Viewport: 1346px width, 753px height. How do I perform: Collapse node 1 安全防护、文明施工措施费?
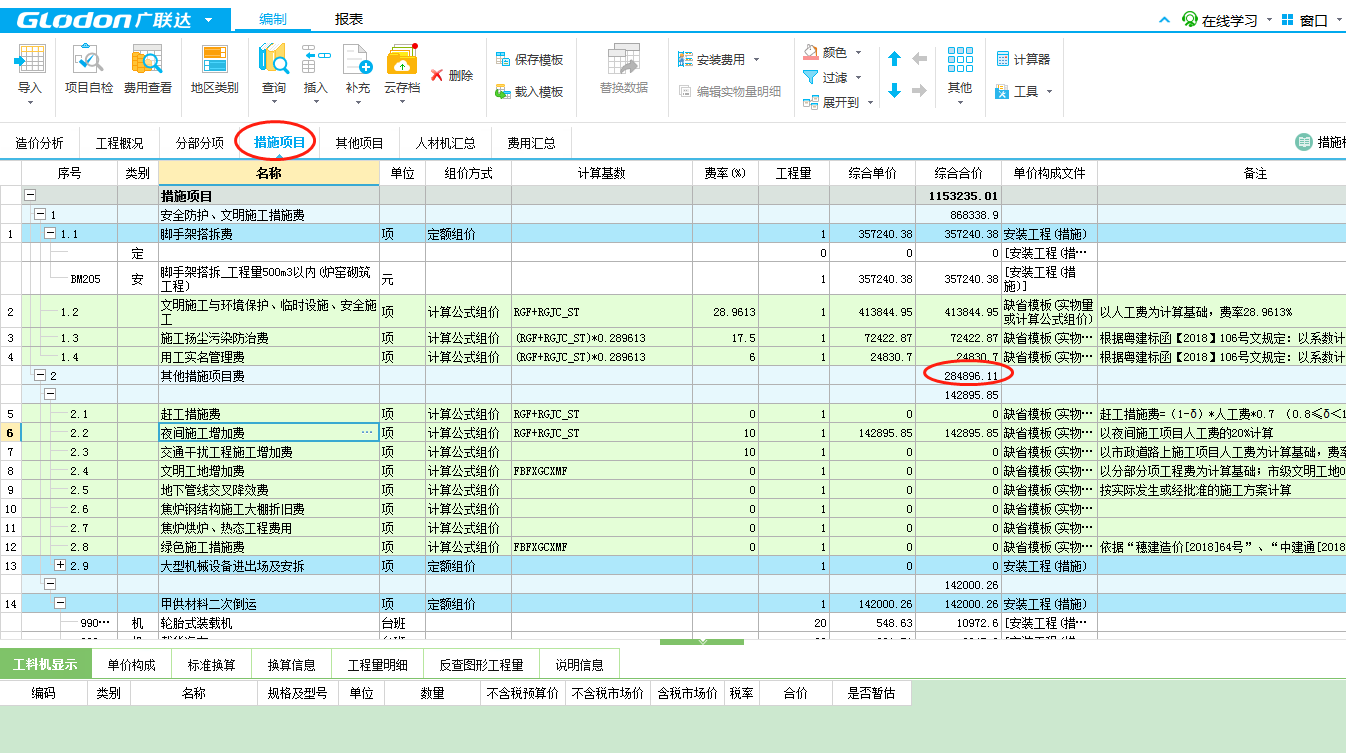click(40, 215)
